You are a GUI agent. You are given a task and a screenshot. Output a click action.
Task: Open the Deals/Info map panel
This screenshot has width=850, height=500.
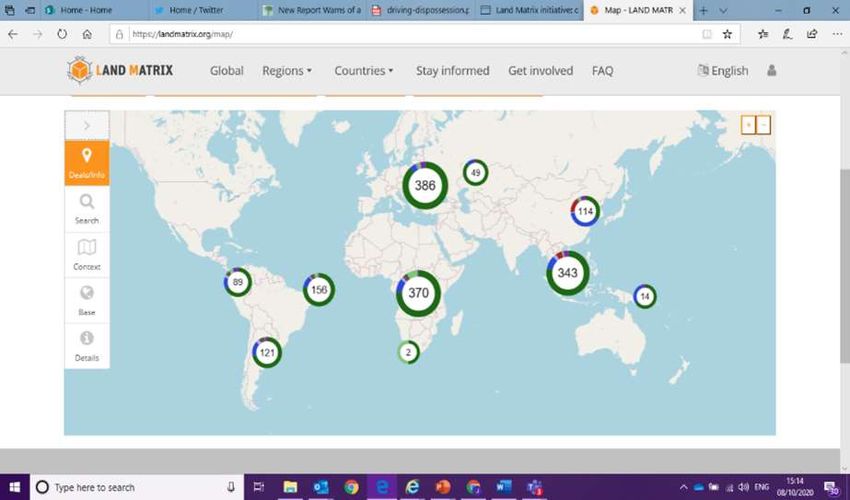pyautogui.click(x=87, y=163)
